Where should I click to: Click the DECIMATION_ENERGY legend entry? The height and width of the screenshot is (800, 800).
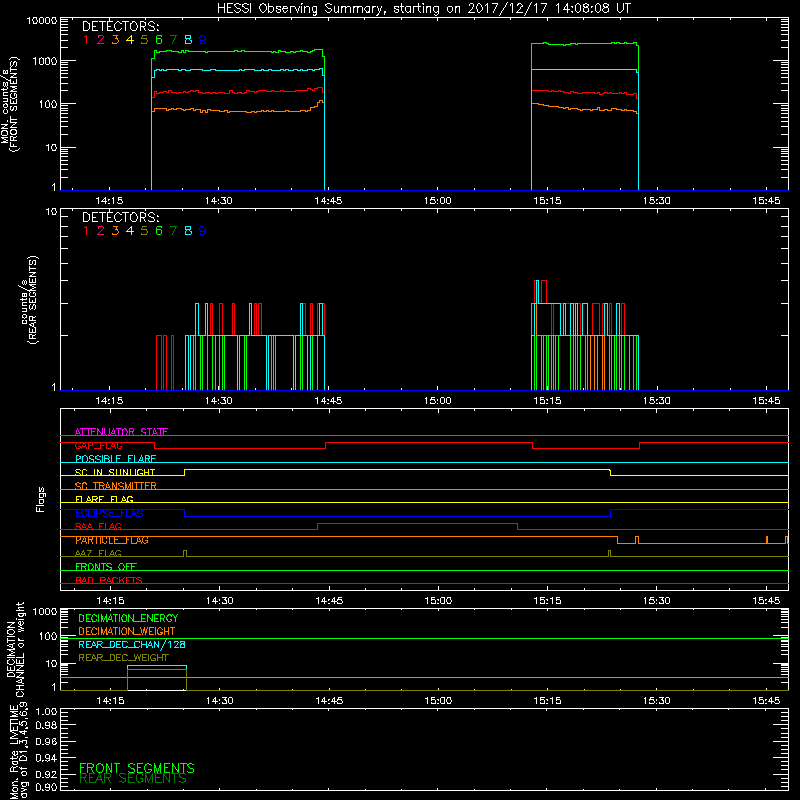pos(128,618)
